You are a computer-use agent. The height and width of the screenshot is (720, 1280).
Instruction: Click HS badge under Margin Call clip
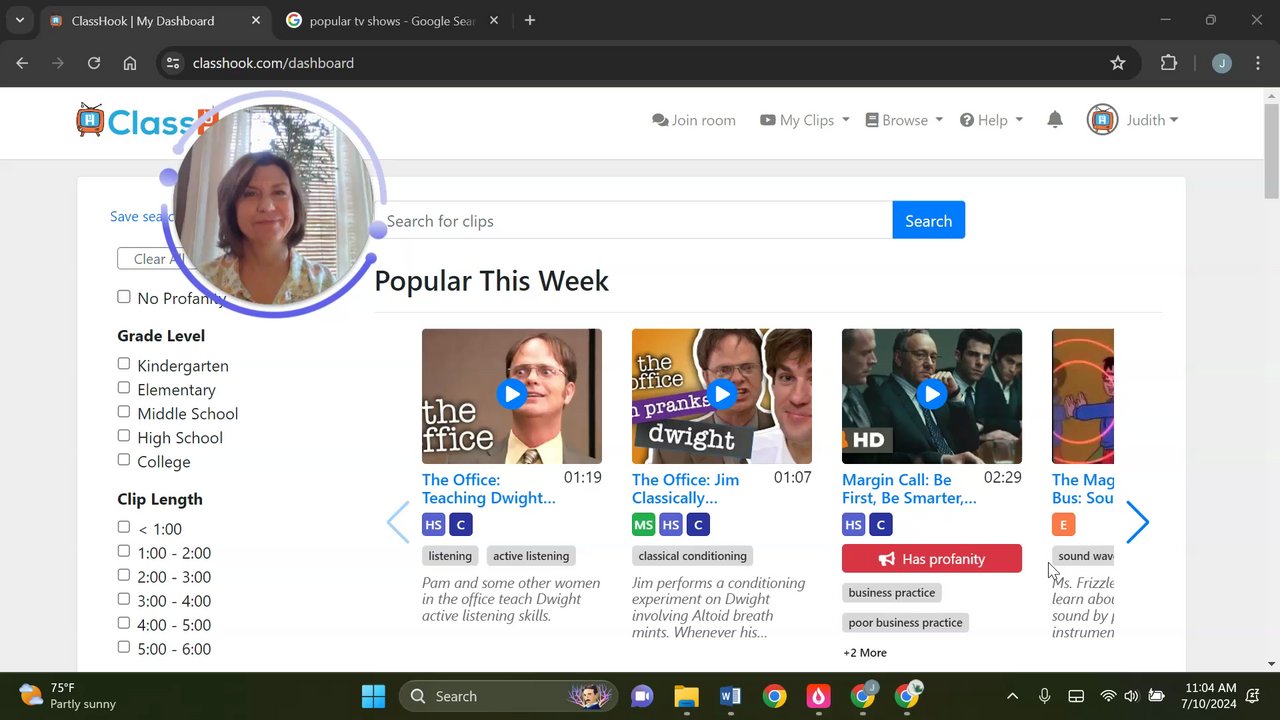pos(853,525)
